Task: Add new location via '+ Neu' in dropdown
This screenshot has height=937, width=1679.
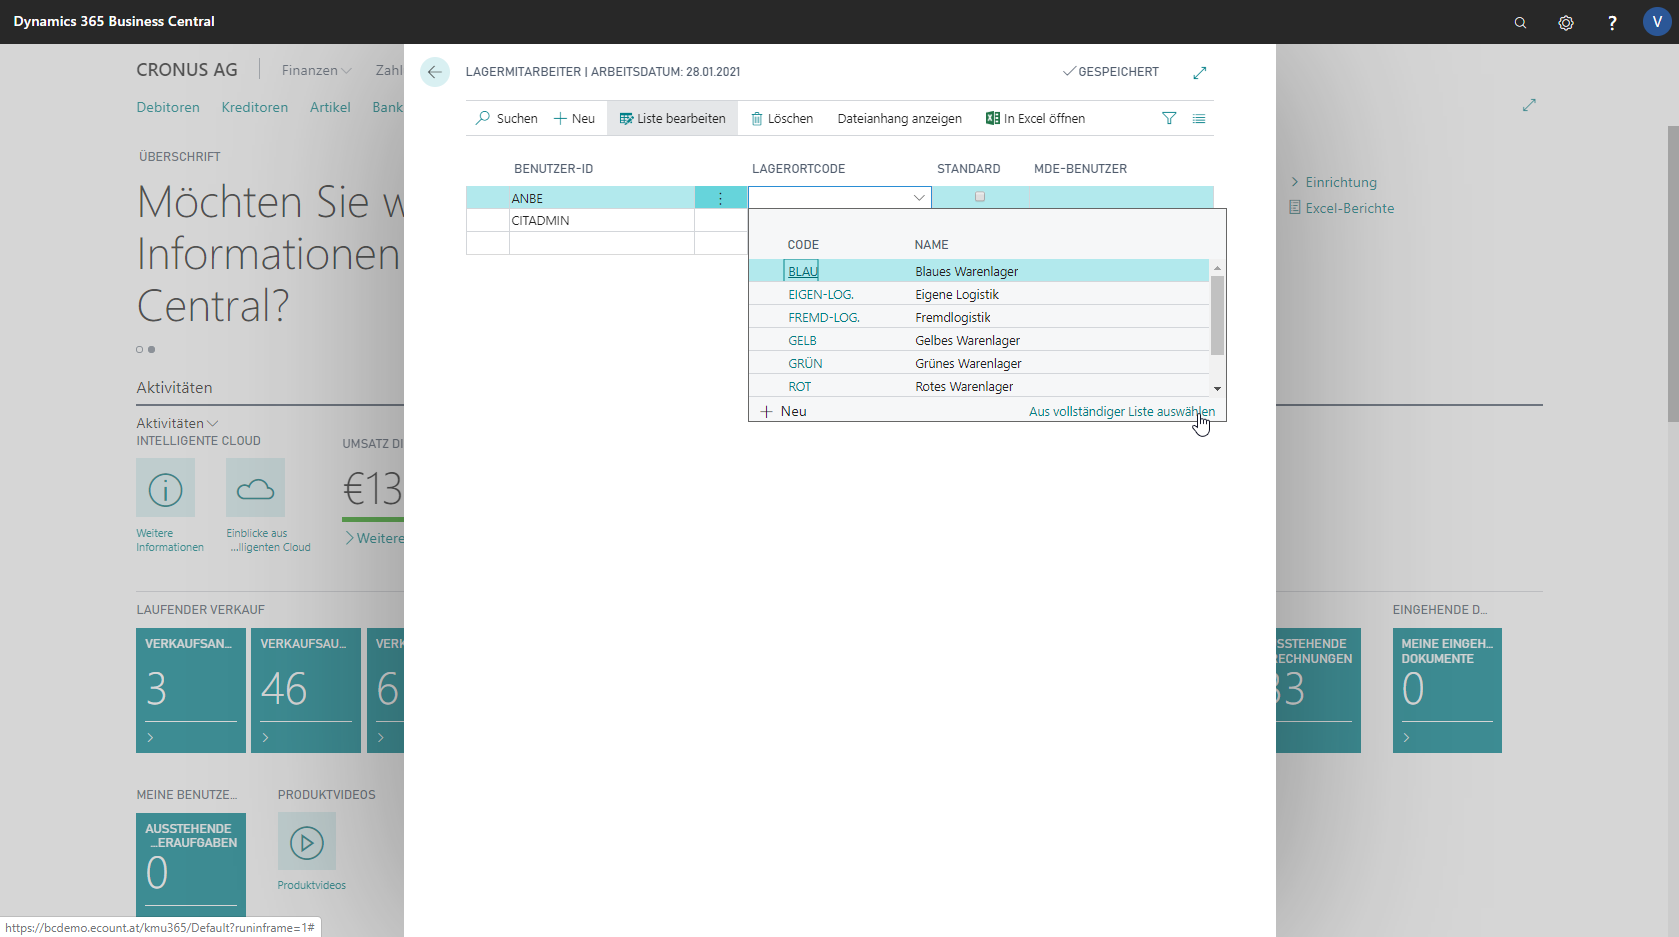Action: pyautogui.click(x=784, y=411)
